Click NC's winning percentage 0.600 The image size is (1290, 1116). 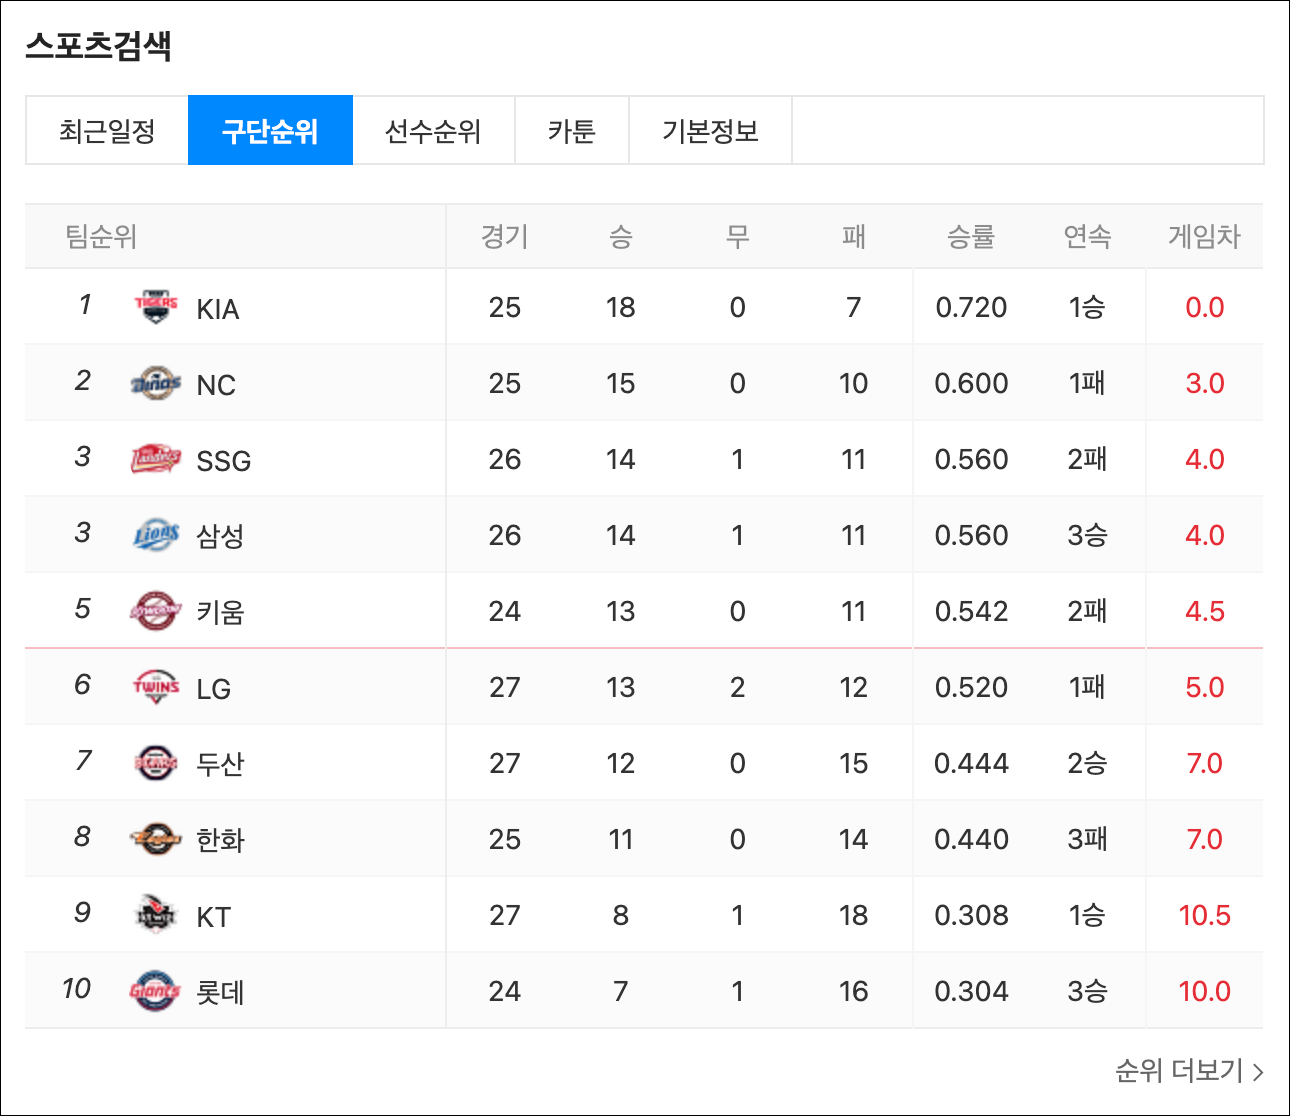tap(971, 383)
